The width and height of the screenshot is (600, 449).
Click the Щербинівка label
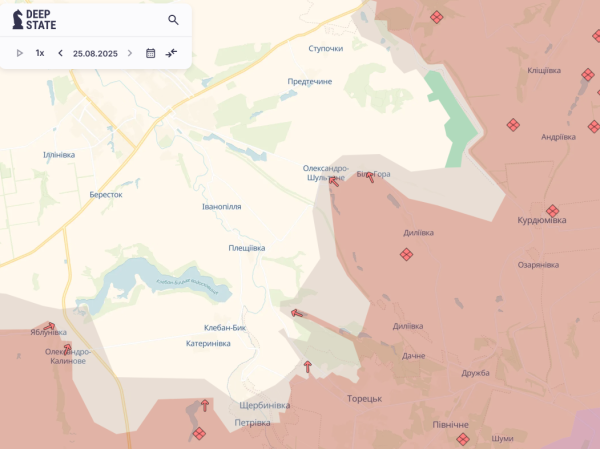(x=265, y=405)
